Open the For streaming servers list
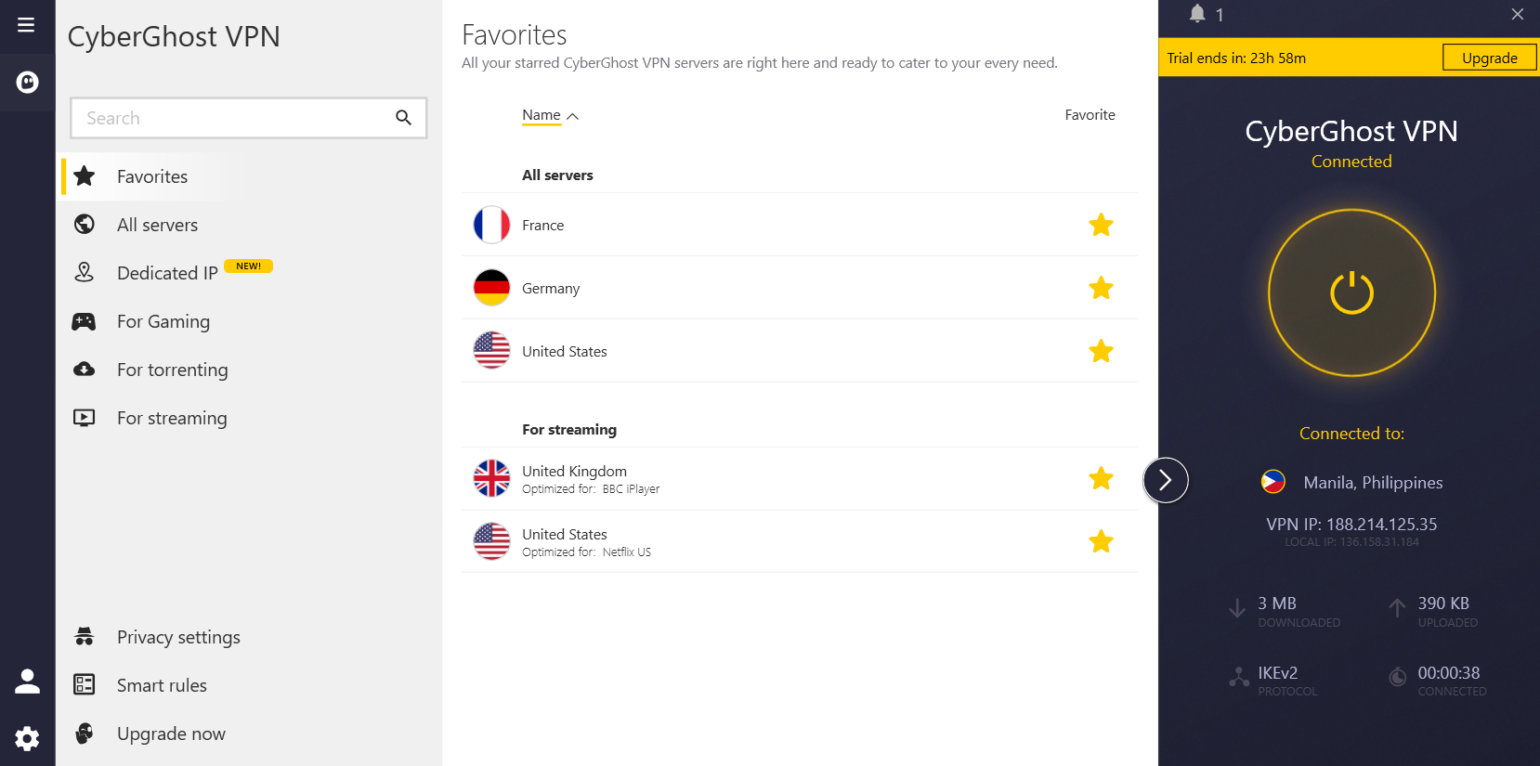The height and width of the screenshot is (766, 1540). point(170,417)
